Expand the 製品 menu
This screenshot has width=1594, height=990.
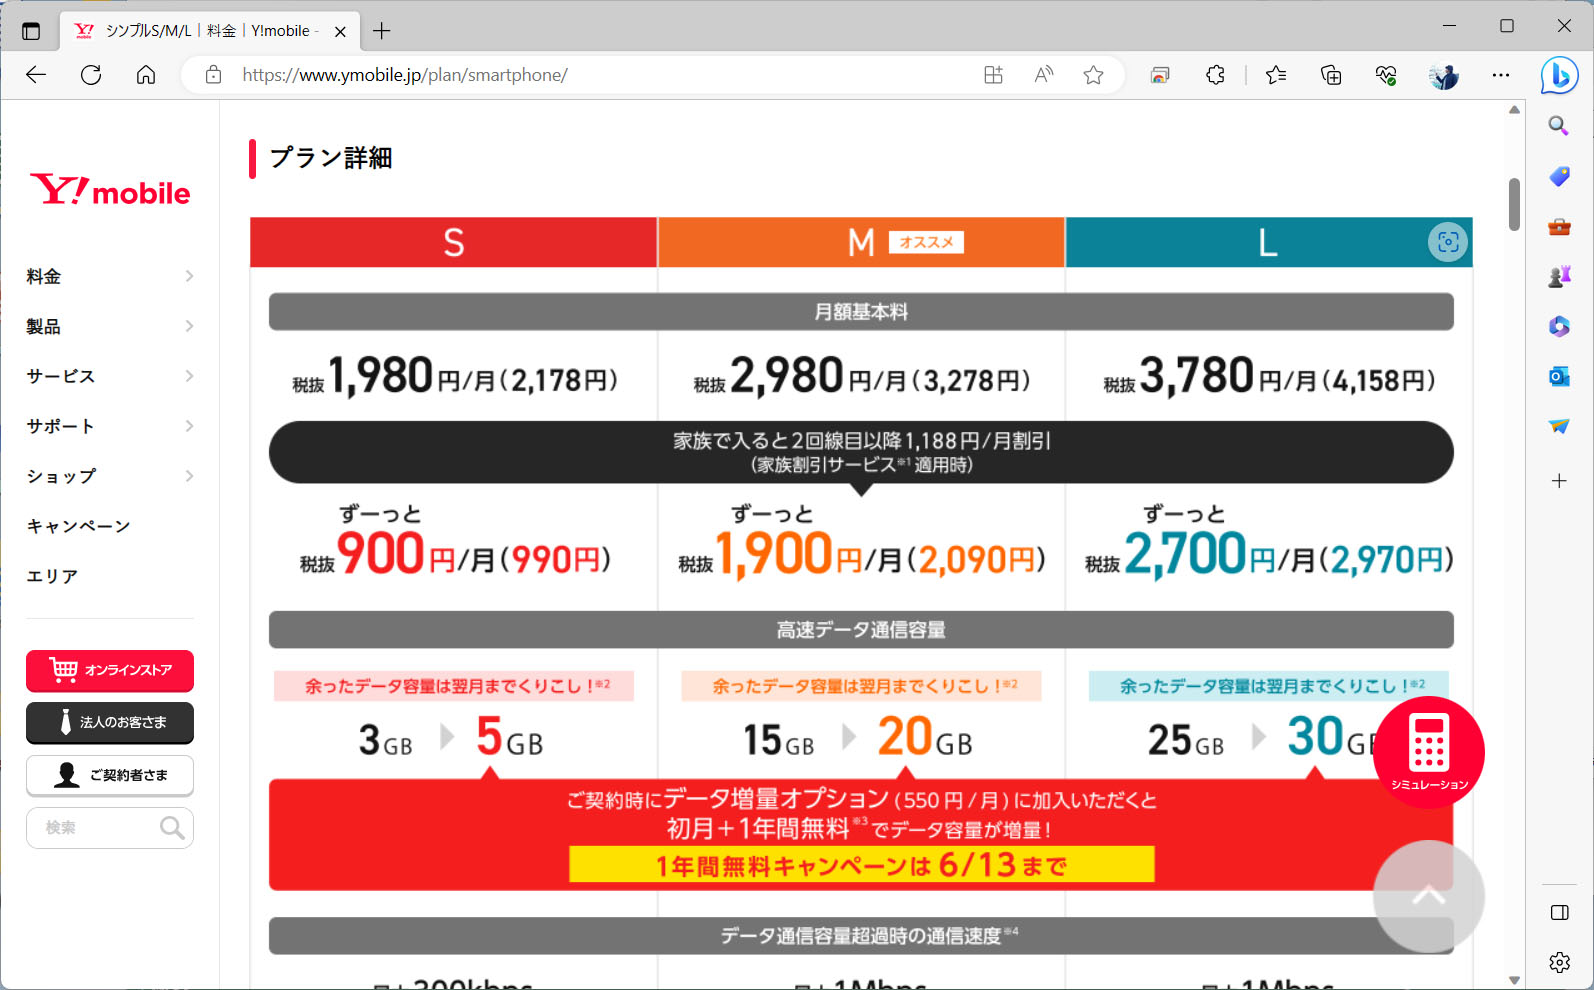coord(110,326)
